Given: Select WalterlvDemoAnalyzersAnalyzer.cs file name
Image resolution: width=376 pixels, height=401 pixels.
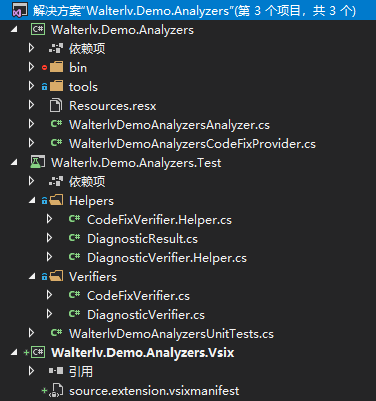Looking at the screenshot, I should pos(169,125).
